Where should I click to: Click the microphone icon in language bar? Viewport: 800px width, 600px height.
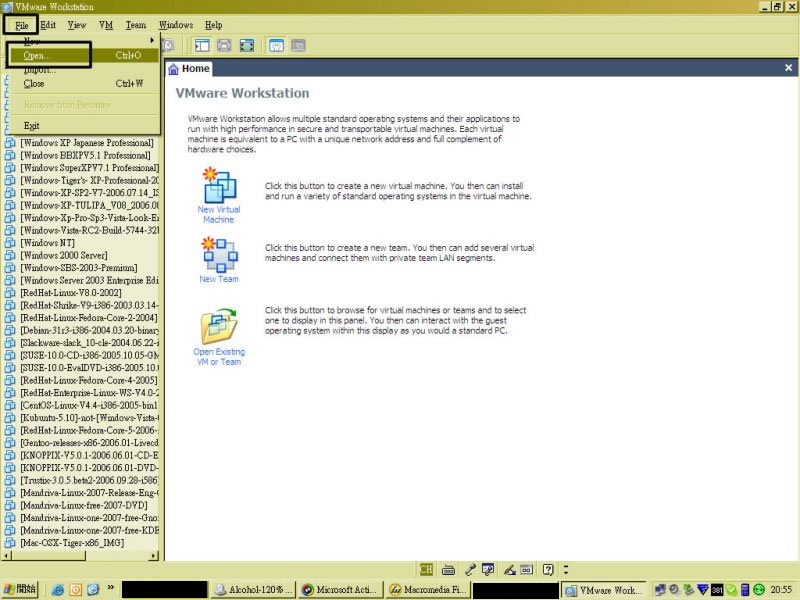tap(470, 569)
